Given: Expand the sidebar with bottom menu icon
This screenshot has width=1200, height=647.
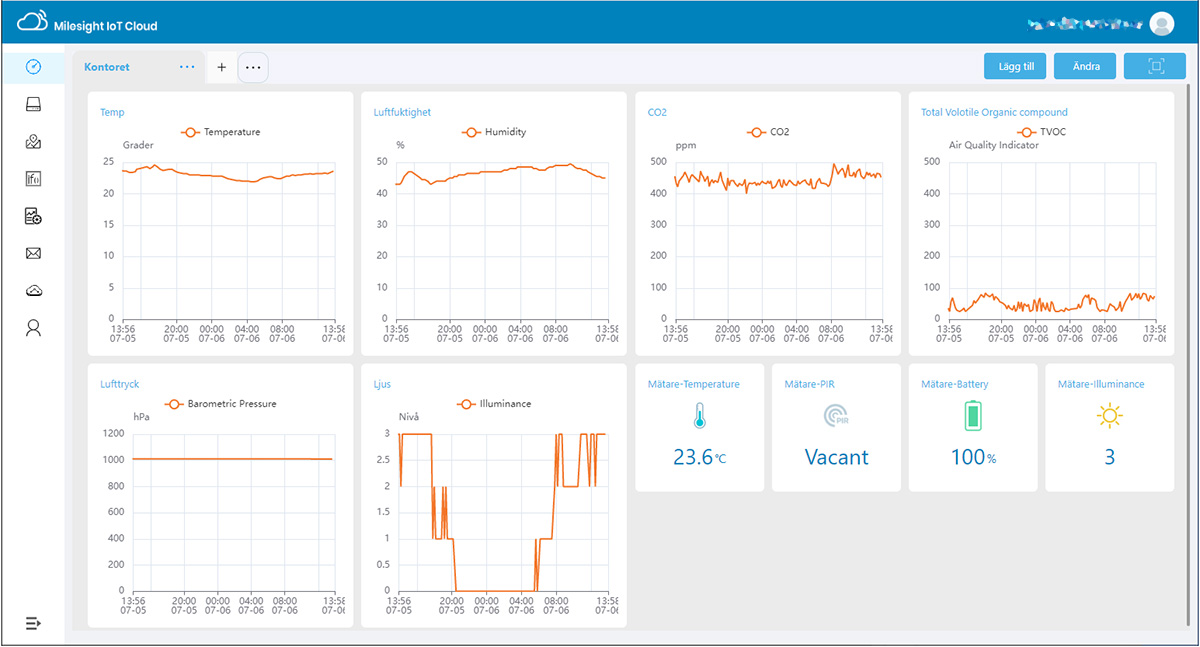Looking at the screenshot, I should pos(33,623).
